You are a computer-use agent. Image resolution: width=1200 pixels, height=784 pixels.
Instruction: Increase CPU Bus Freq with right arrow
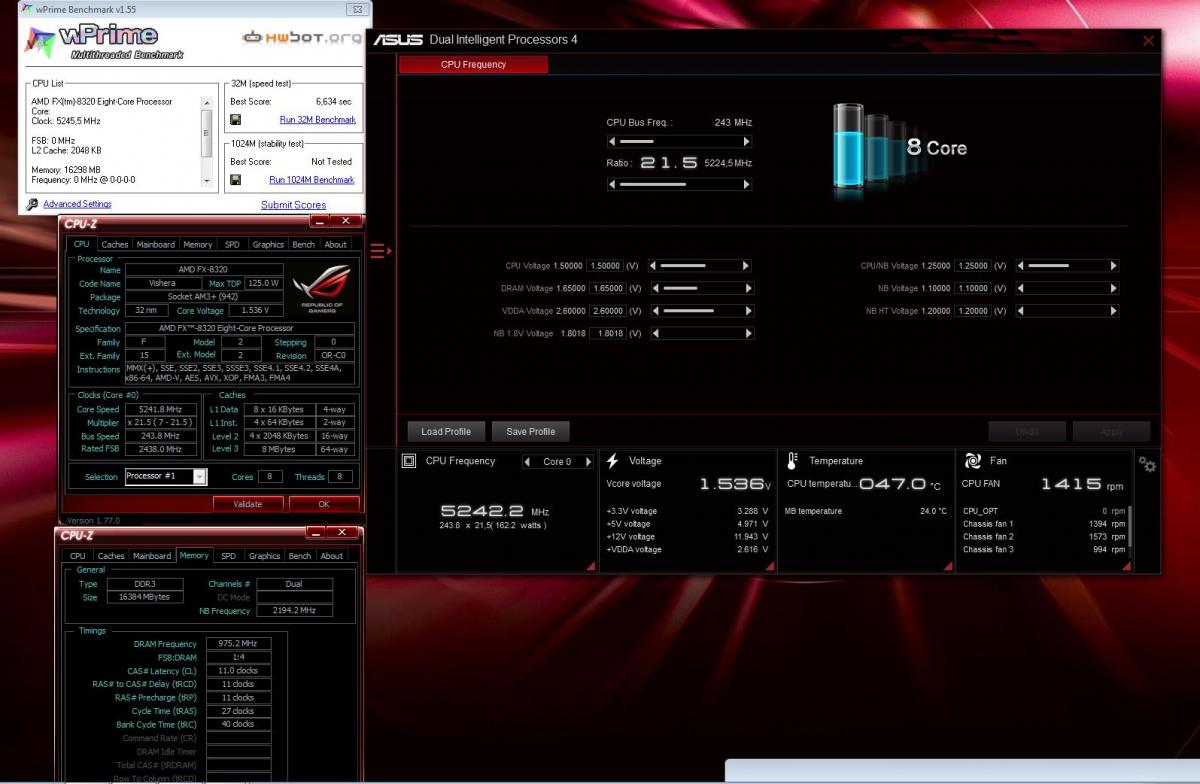pos(747,141)
